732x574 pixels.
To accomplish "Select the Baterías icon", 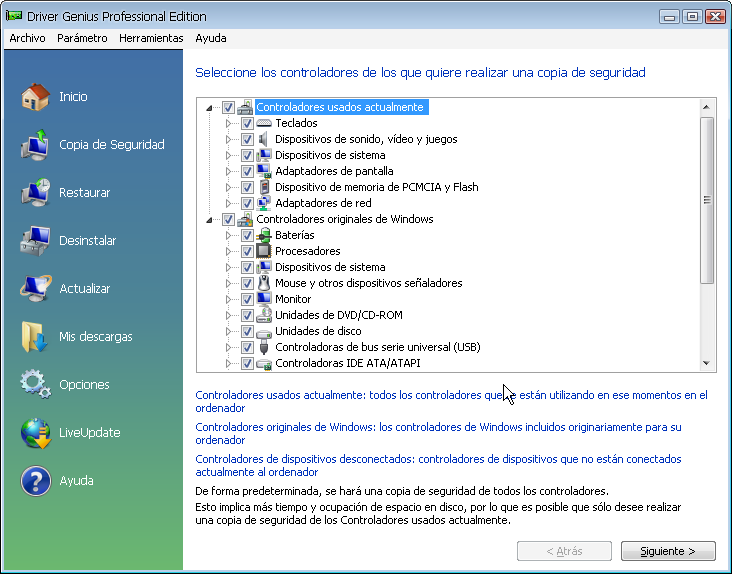I will [x=264, y=235].
